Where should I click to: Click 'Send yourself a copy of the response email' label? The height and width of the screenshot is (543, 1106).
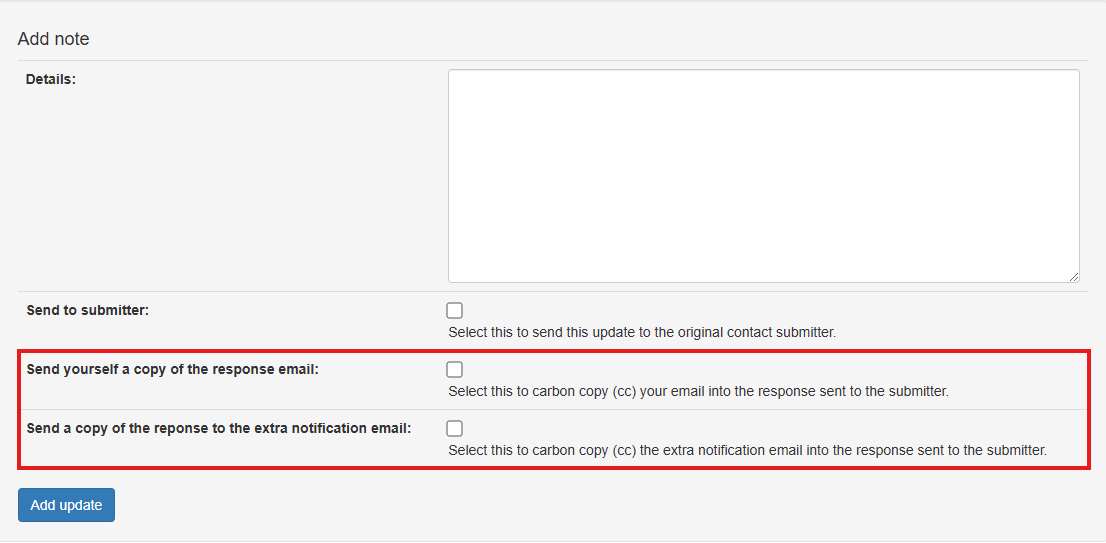(x=173, y=369)
